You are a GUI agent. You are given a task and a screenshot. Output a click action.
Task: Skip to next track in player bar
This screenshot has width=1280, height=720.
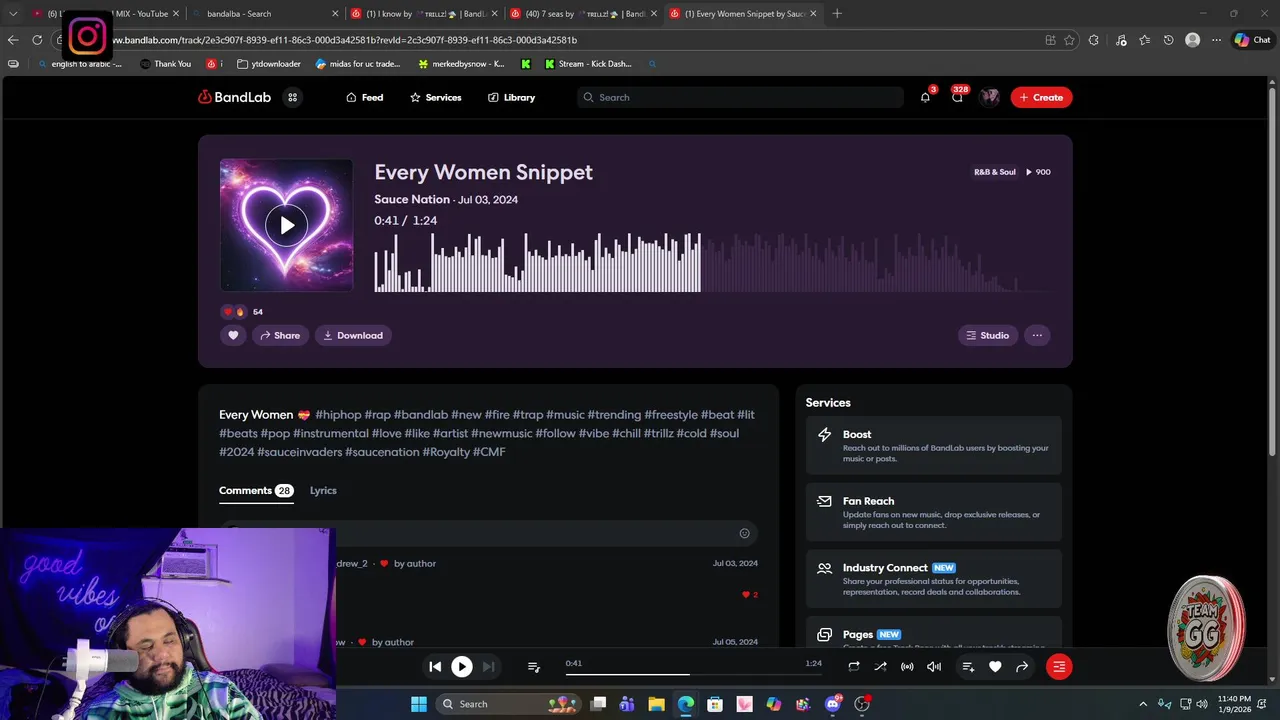tap(488, 666)
